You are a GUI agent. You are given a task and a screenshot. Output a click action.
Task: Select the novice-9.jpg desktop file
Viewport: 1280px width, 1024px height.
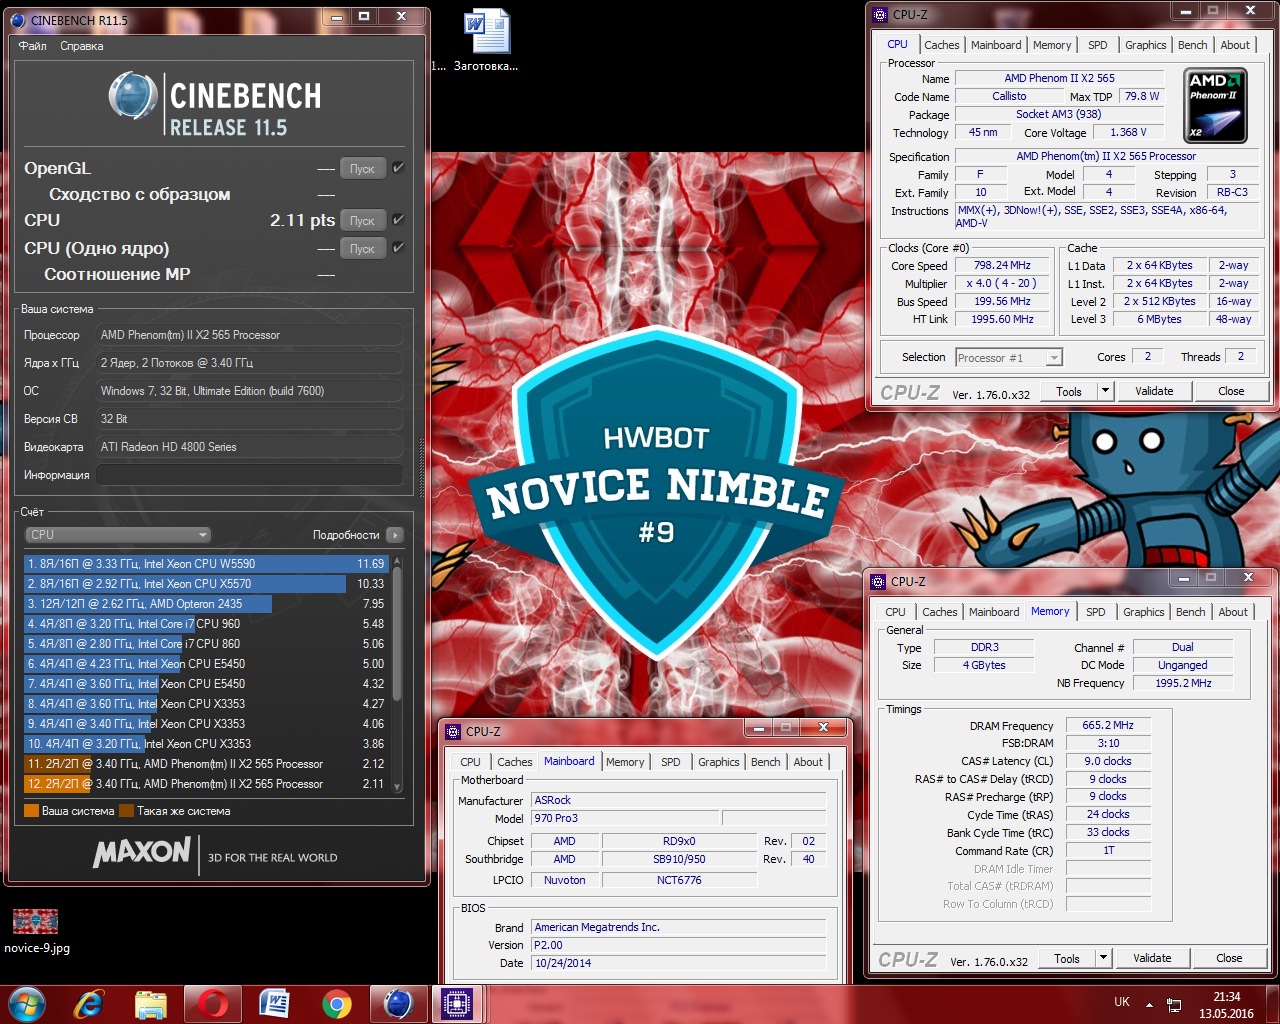point(36,931)
